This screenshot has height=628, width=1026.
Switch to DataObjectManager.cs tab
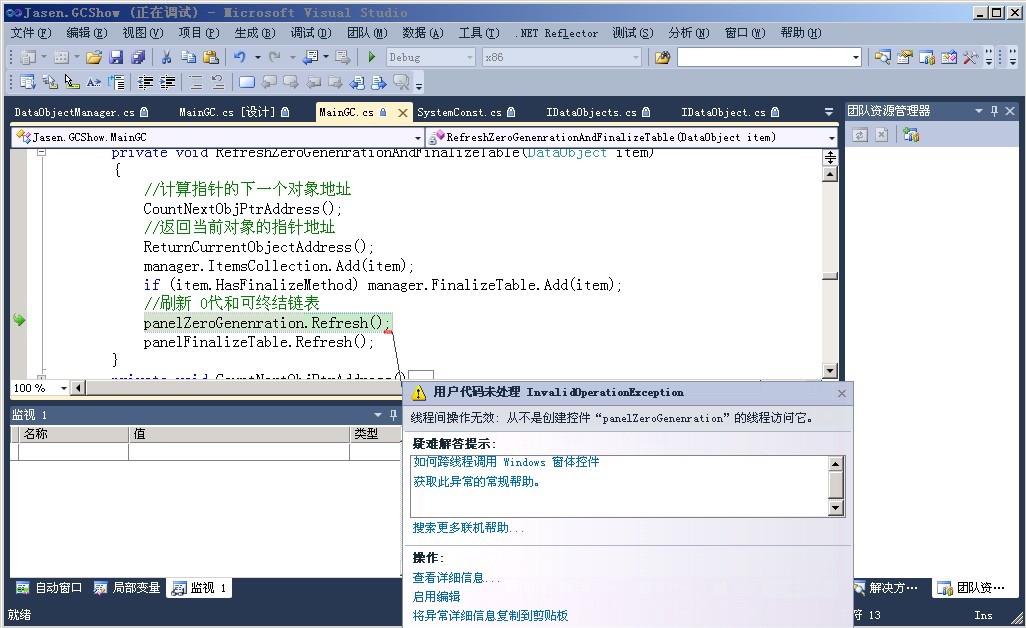(x=81, y=113)
